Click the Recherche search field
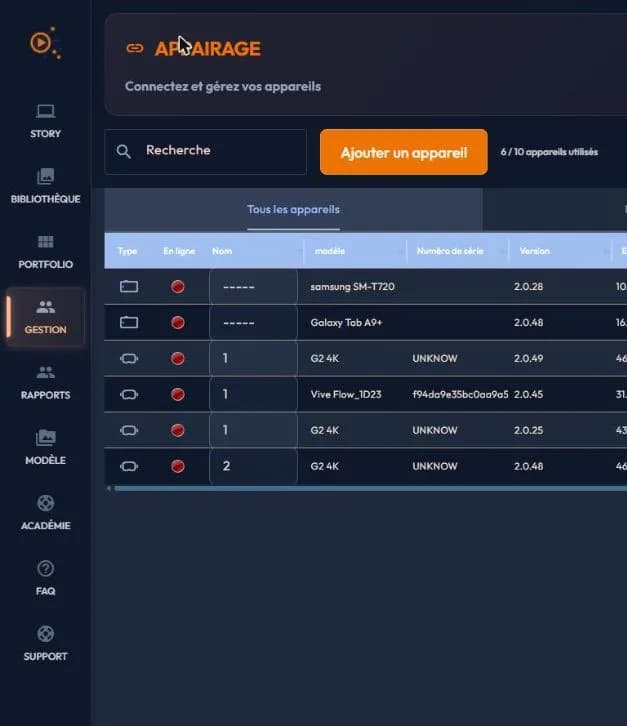627x726 pixels. (206, 151)
